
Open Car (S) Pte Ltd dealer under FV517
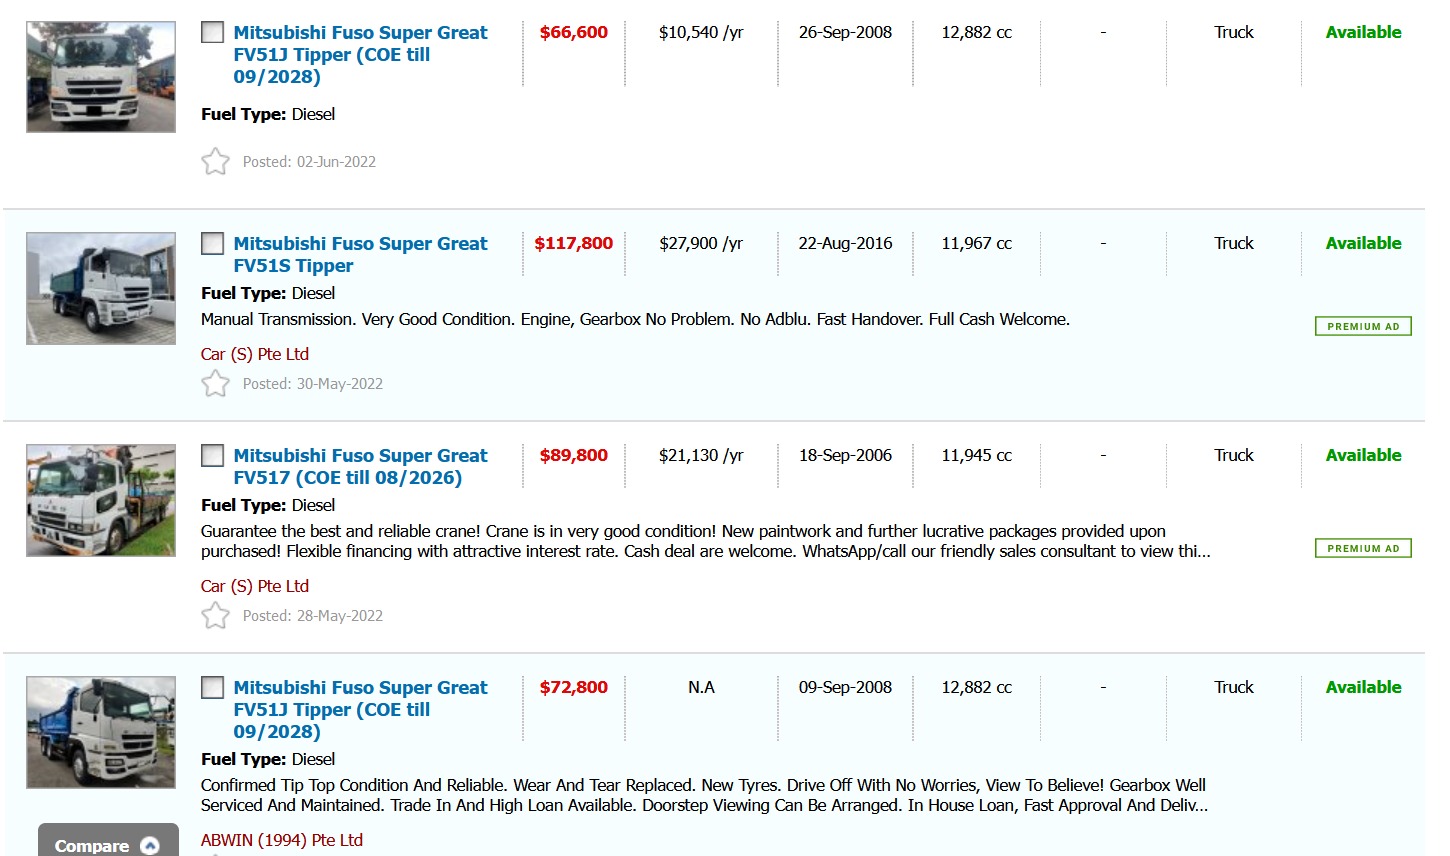pos(255,586)
